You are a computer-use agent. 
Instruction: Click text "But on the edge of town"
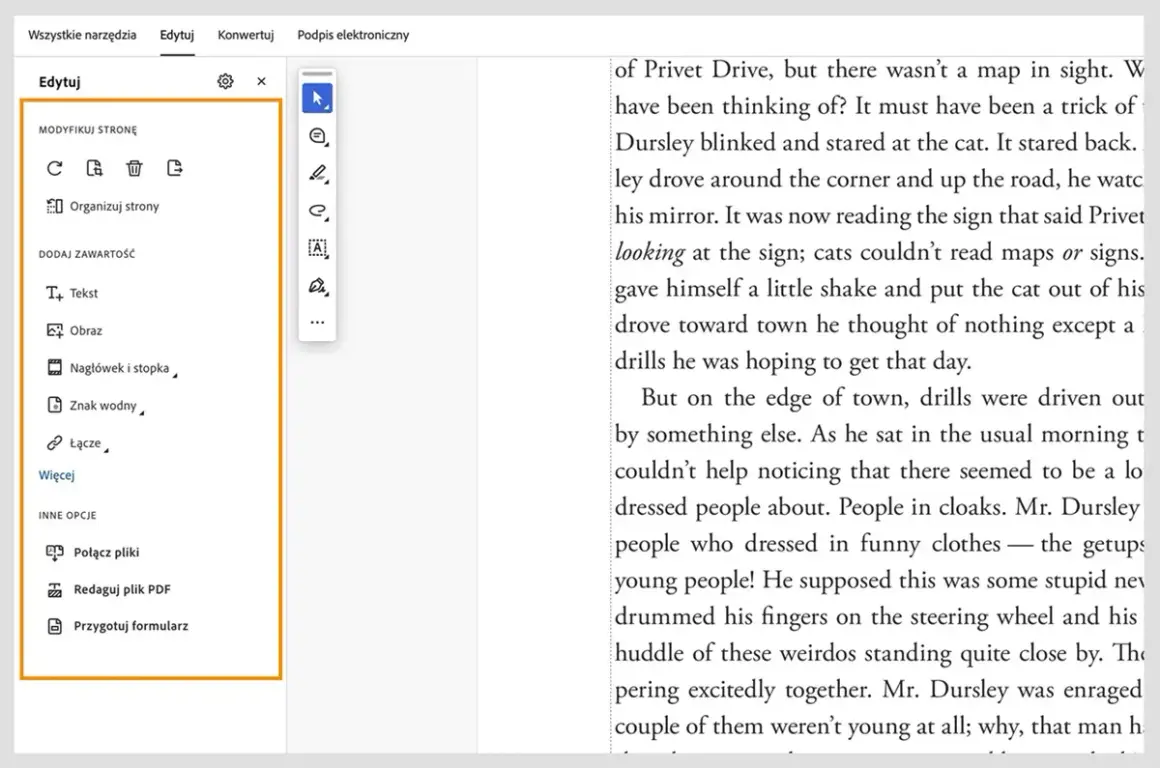775,397
